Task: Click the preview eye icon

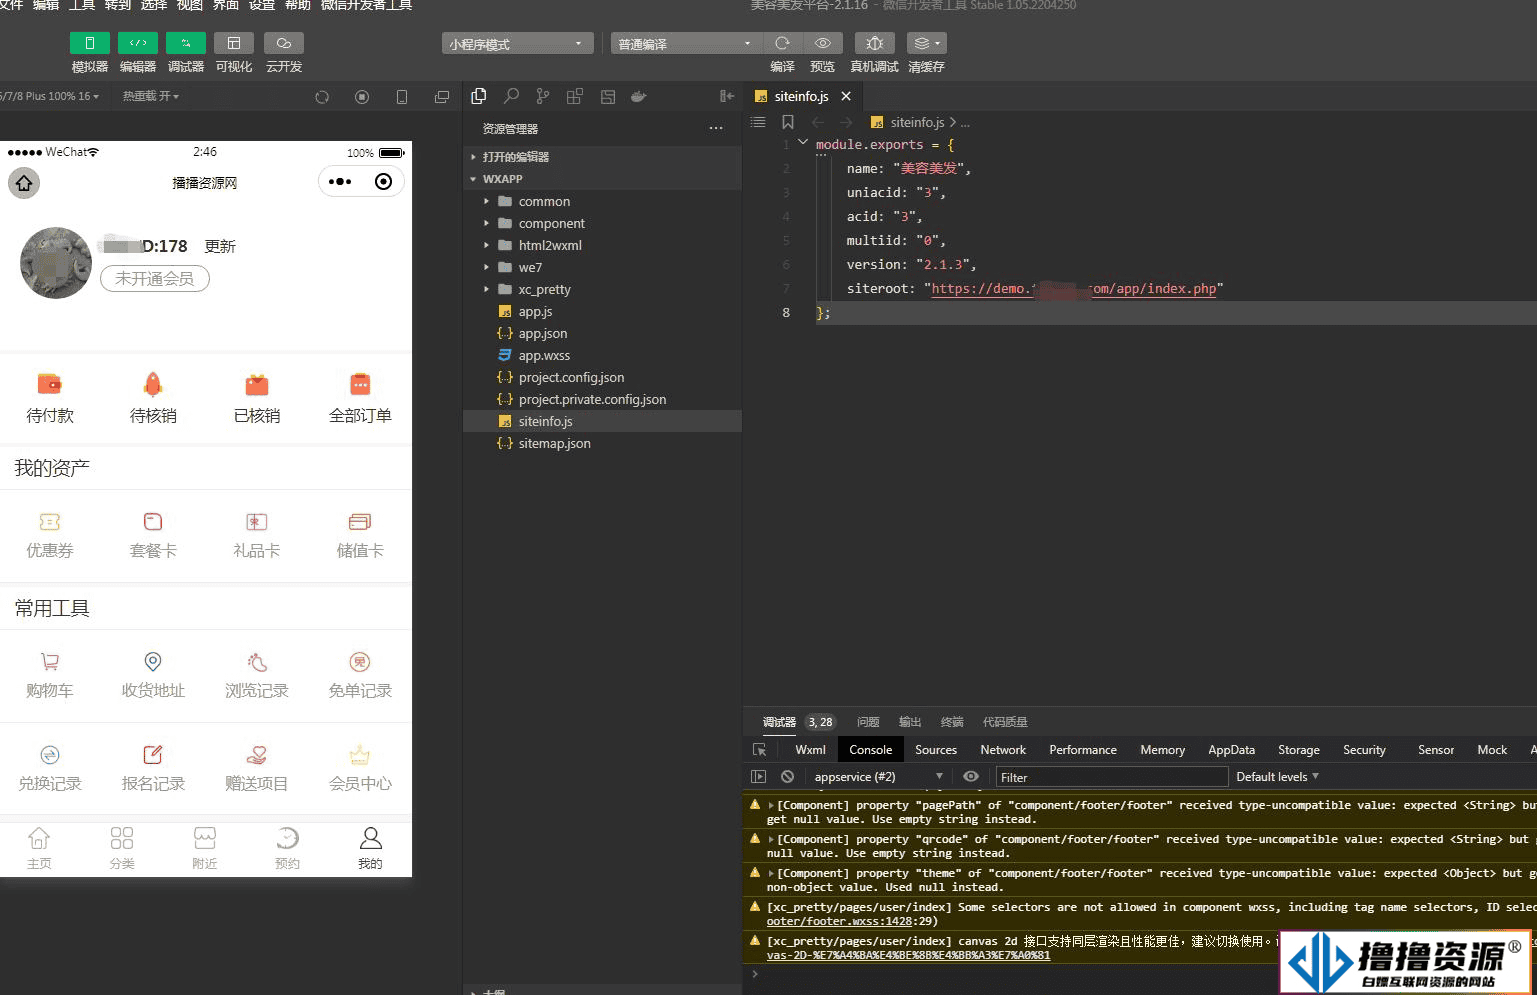Action: (823, 43)
